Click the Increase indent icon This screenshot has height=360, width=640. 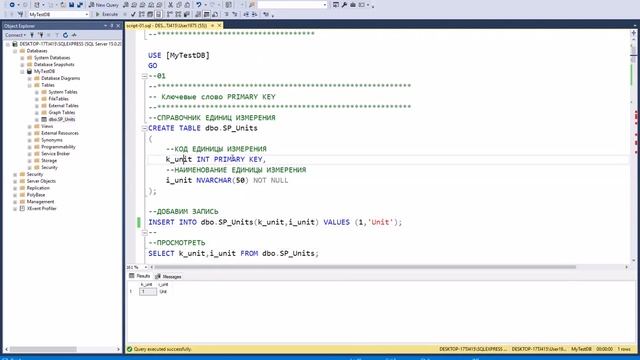tap(254, 14)
